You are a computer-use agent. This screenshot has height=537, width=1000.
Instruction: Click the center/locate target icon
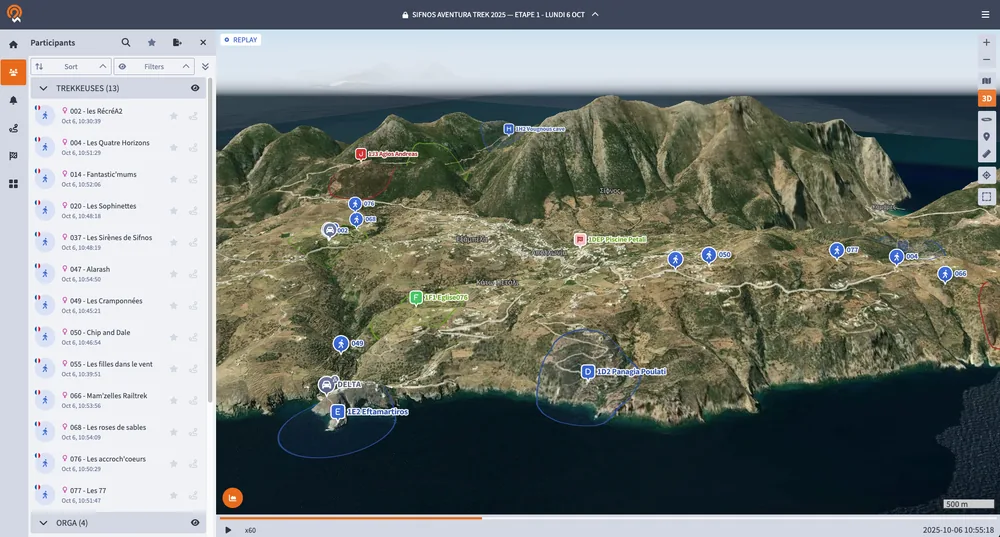click(x=987, y=175)
